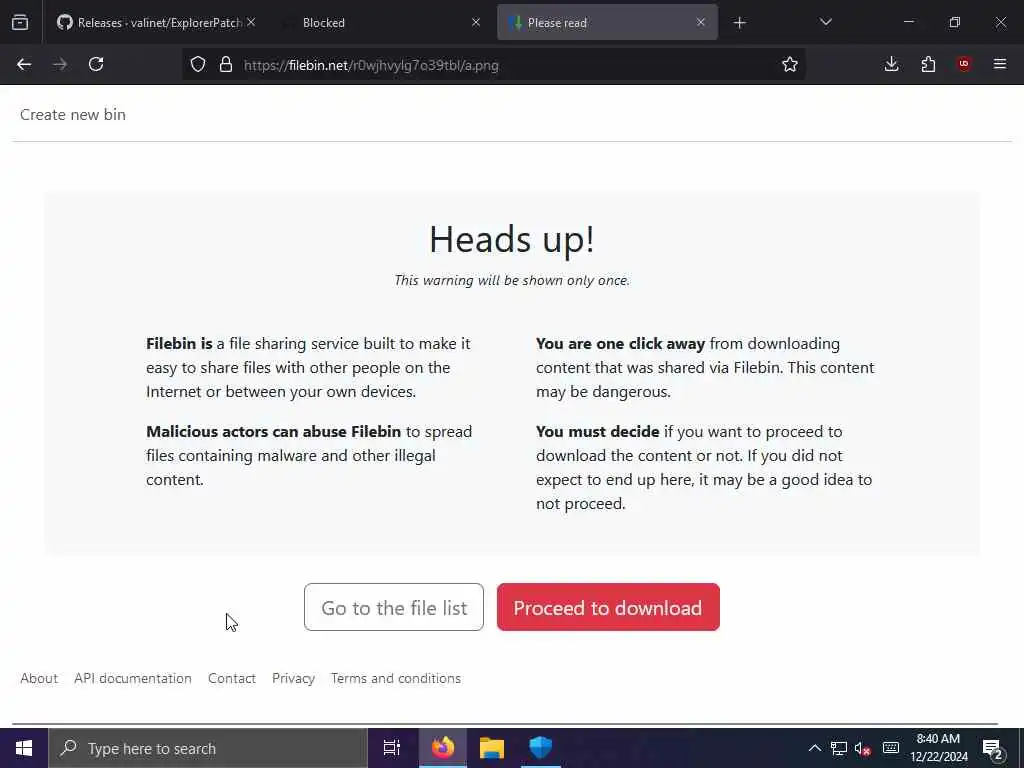Go back to previous page

pyautogui.click(x=24, y=64)
